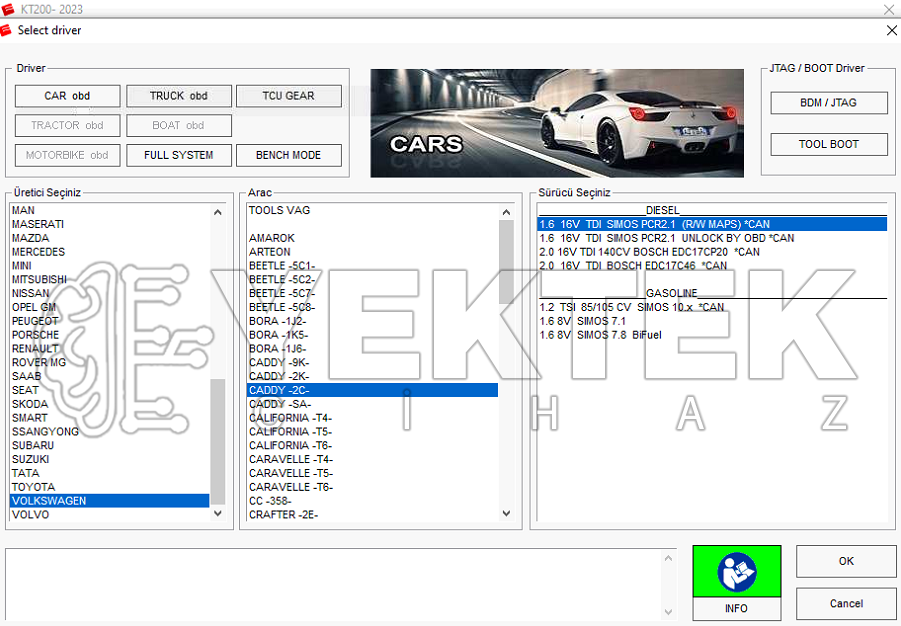Screen dimensions: 901x626
Task: Select MITSUBISHI manufacturer
Action: click(x=109, y=279)
